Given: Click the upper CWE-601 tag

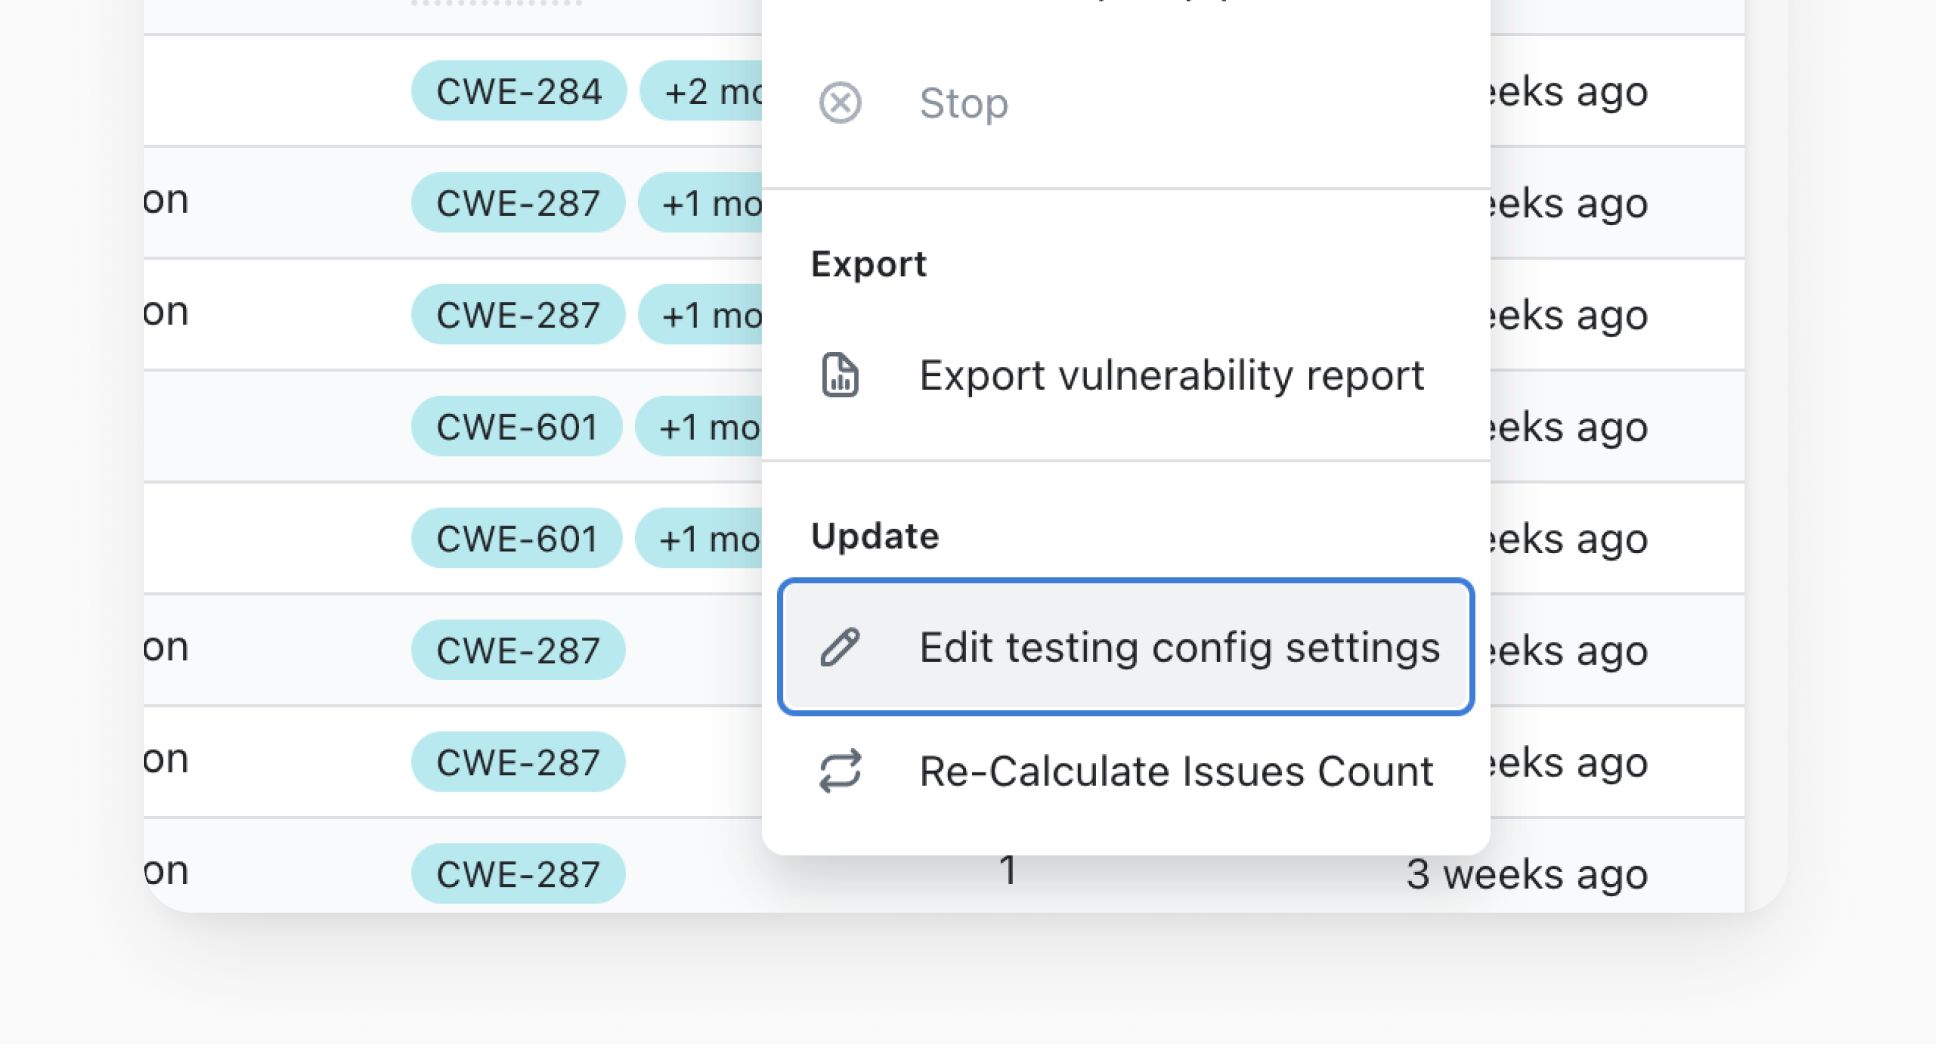Looking at the screenshot, I should pos(517,427).
